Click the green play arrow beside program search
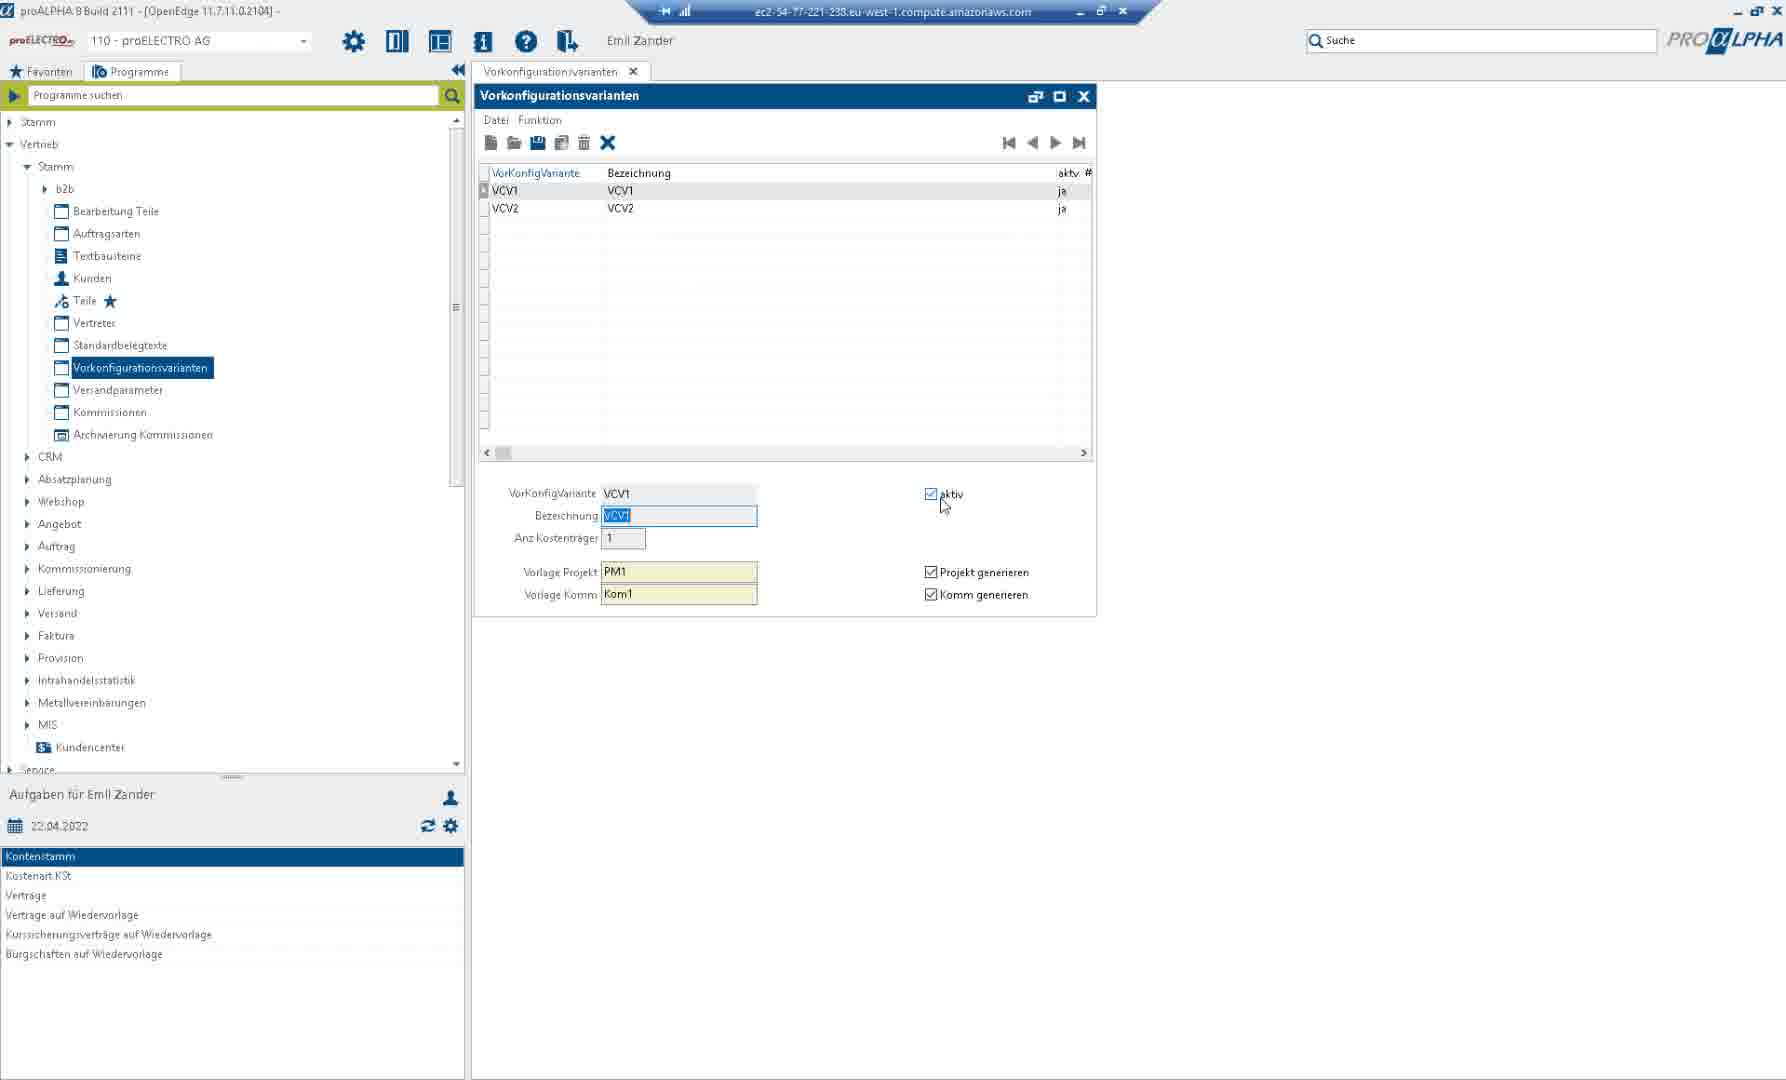This screenshot has height=1080, width=1786. click(x=14, y=96)
